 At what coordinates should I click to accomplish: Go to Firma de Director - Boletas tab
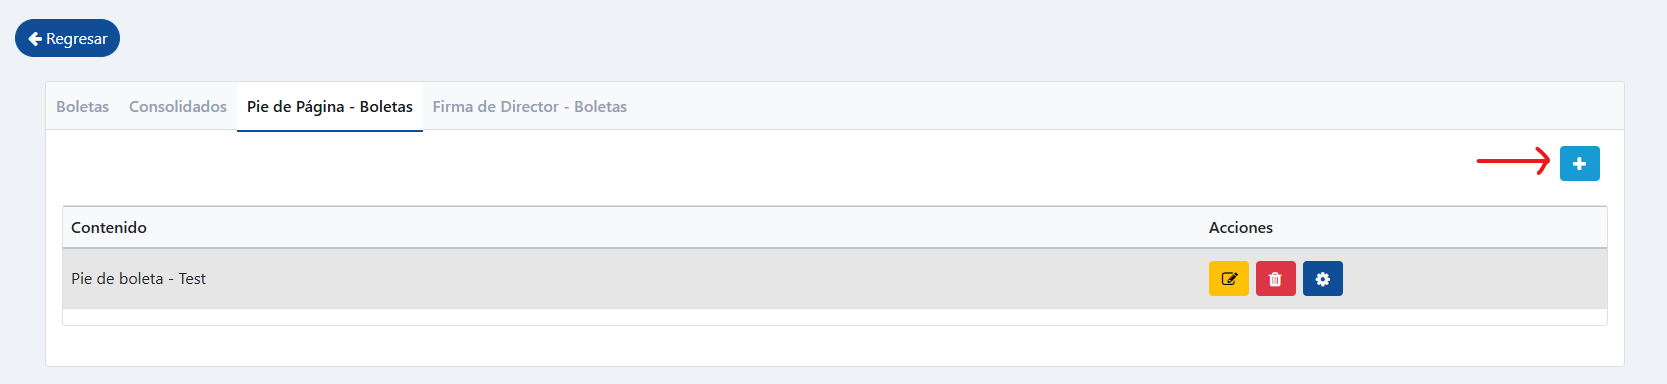coord(530,107)
